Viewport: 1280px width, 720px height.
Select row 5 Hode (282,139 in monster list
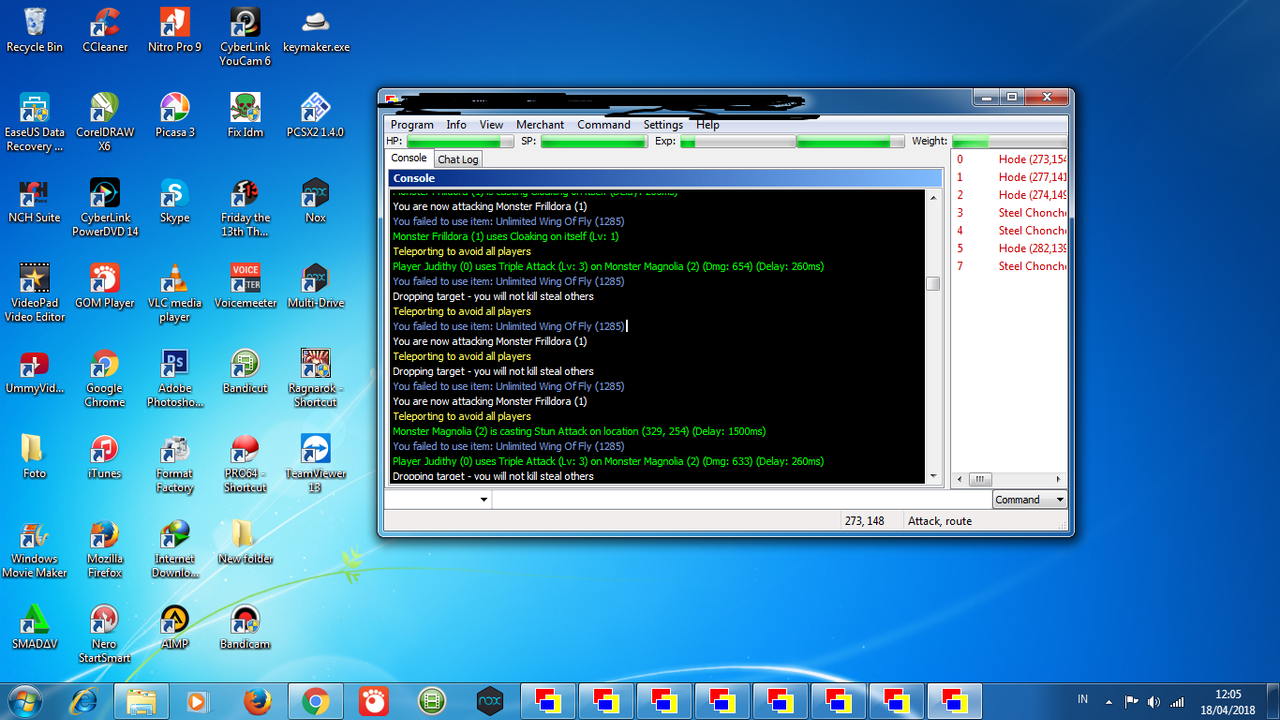tap(1010, 248)
